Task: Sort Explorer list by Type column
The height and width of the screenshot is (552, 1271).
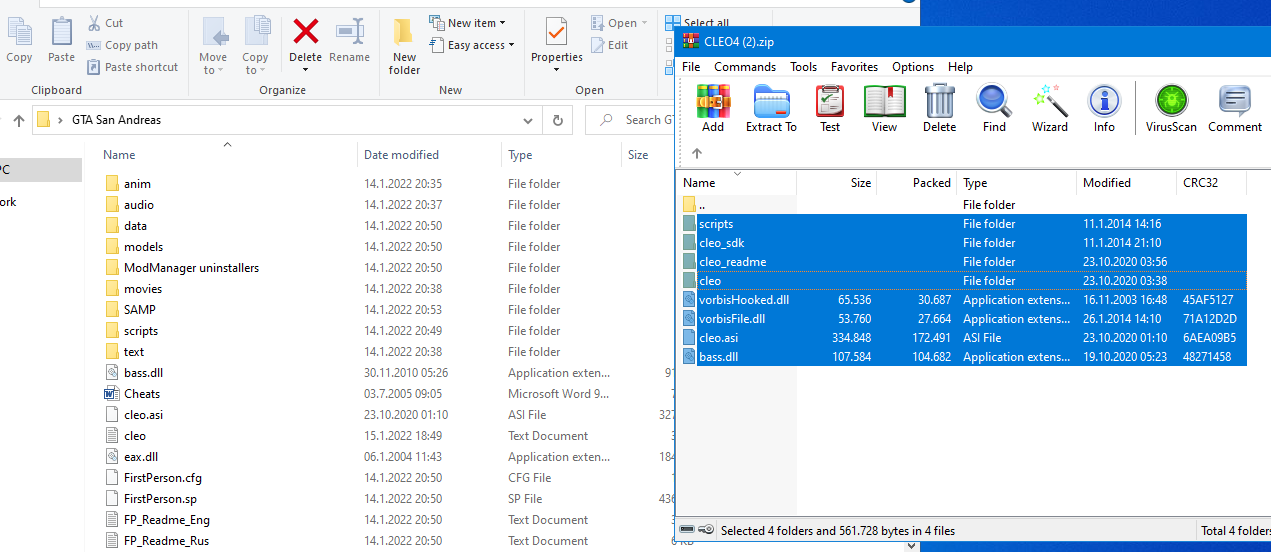Action: point(561,155)
